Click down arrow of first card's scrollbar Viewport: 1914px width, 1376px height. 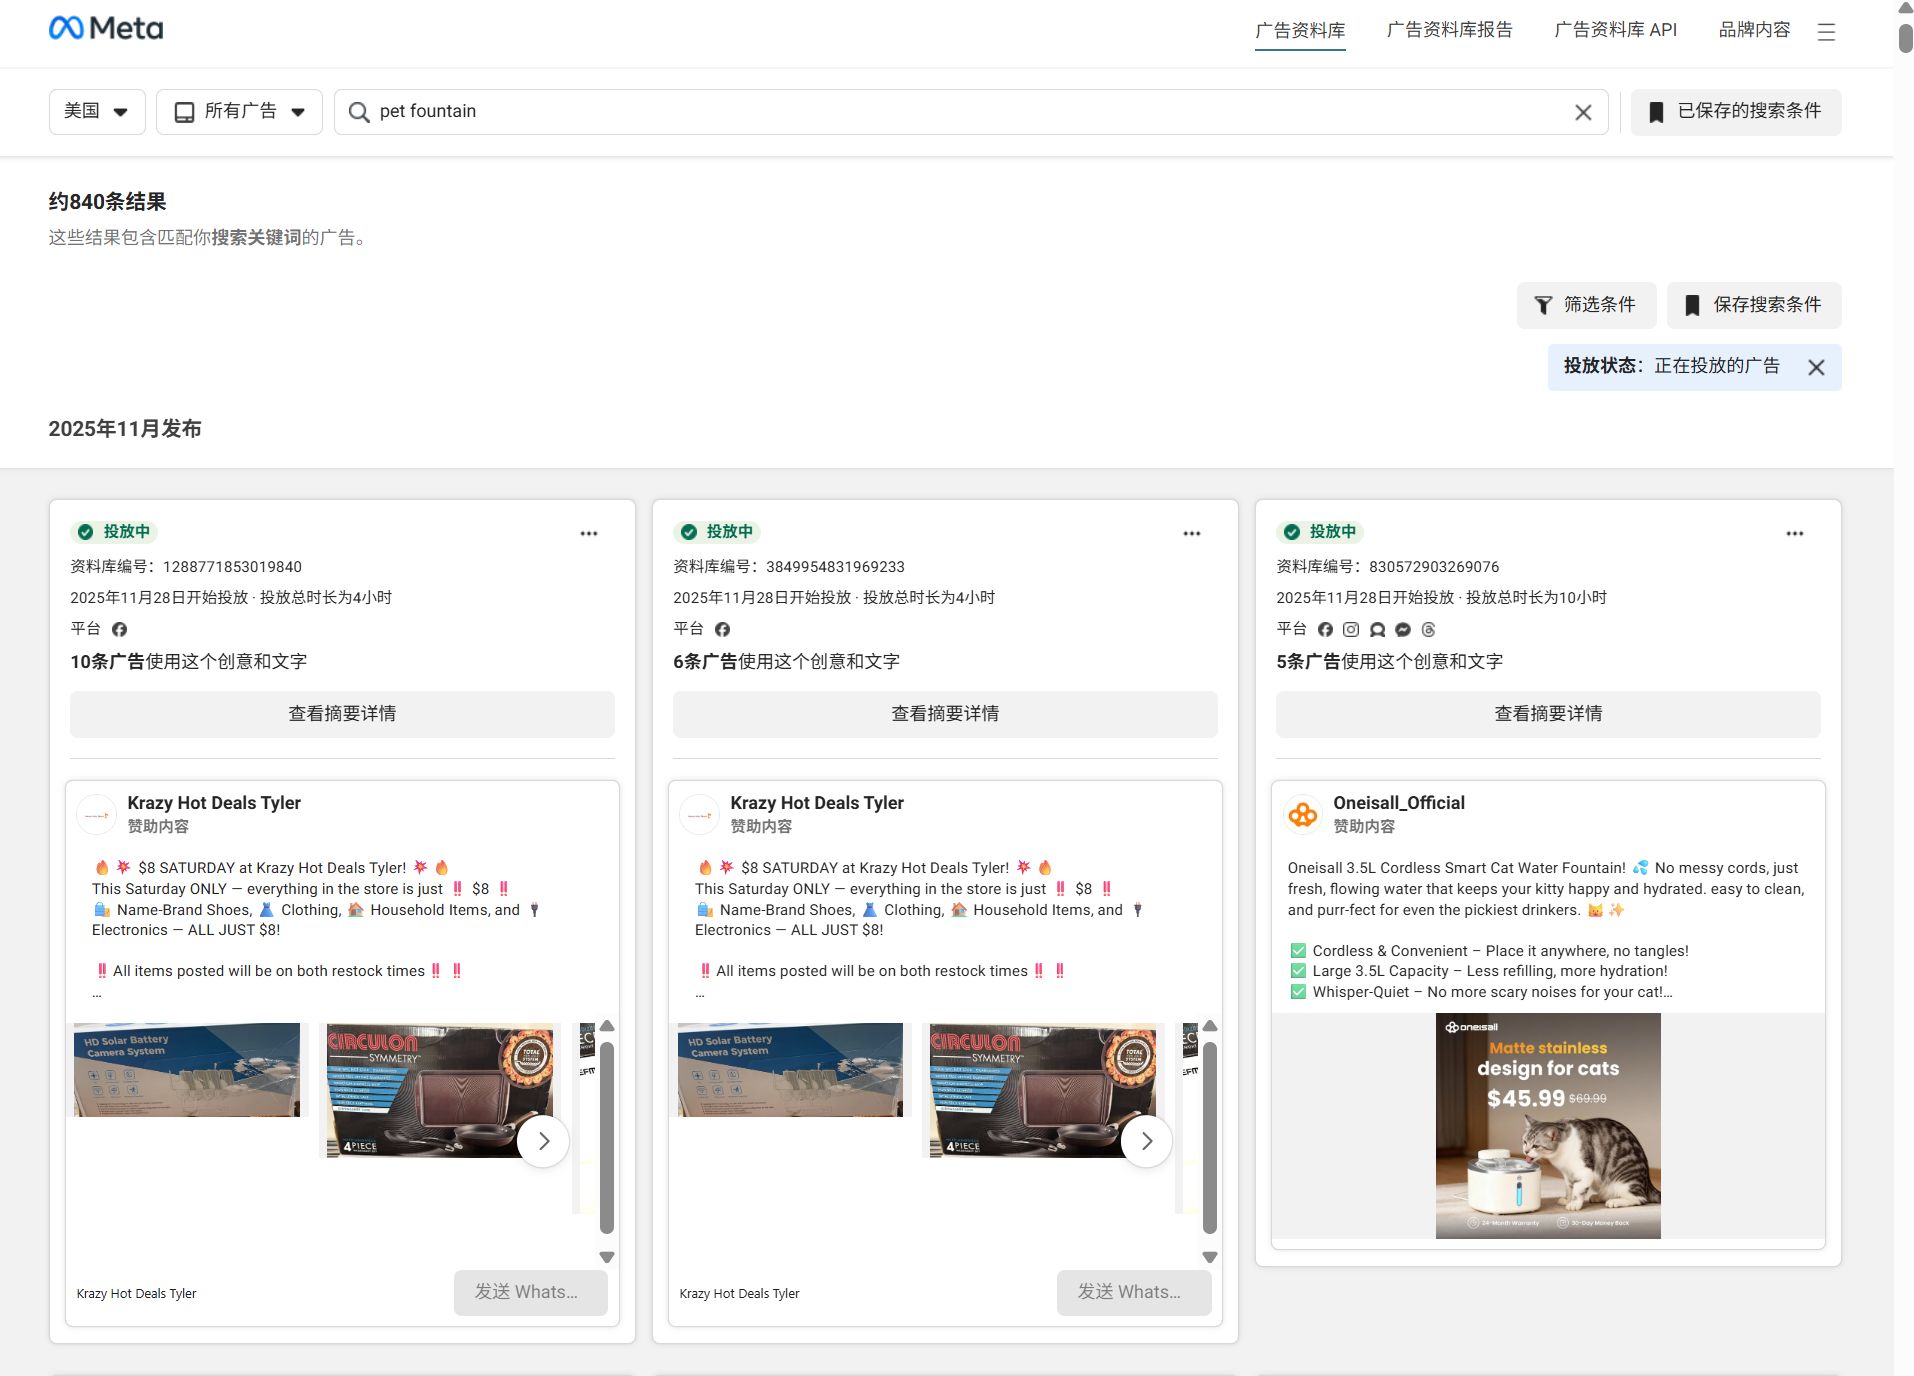607,1257
